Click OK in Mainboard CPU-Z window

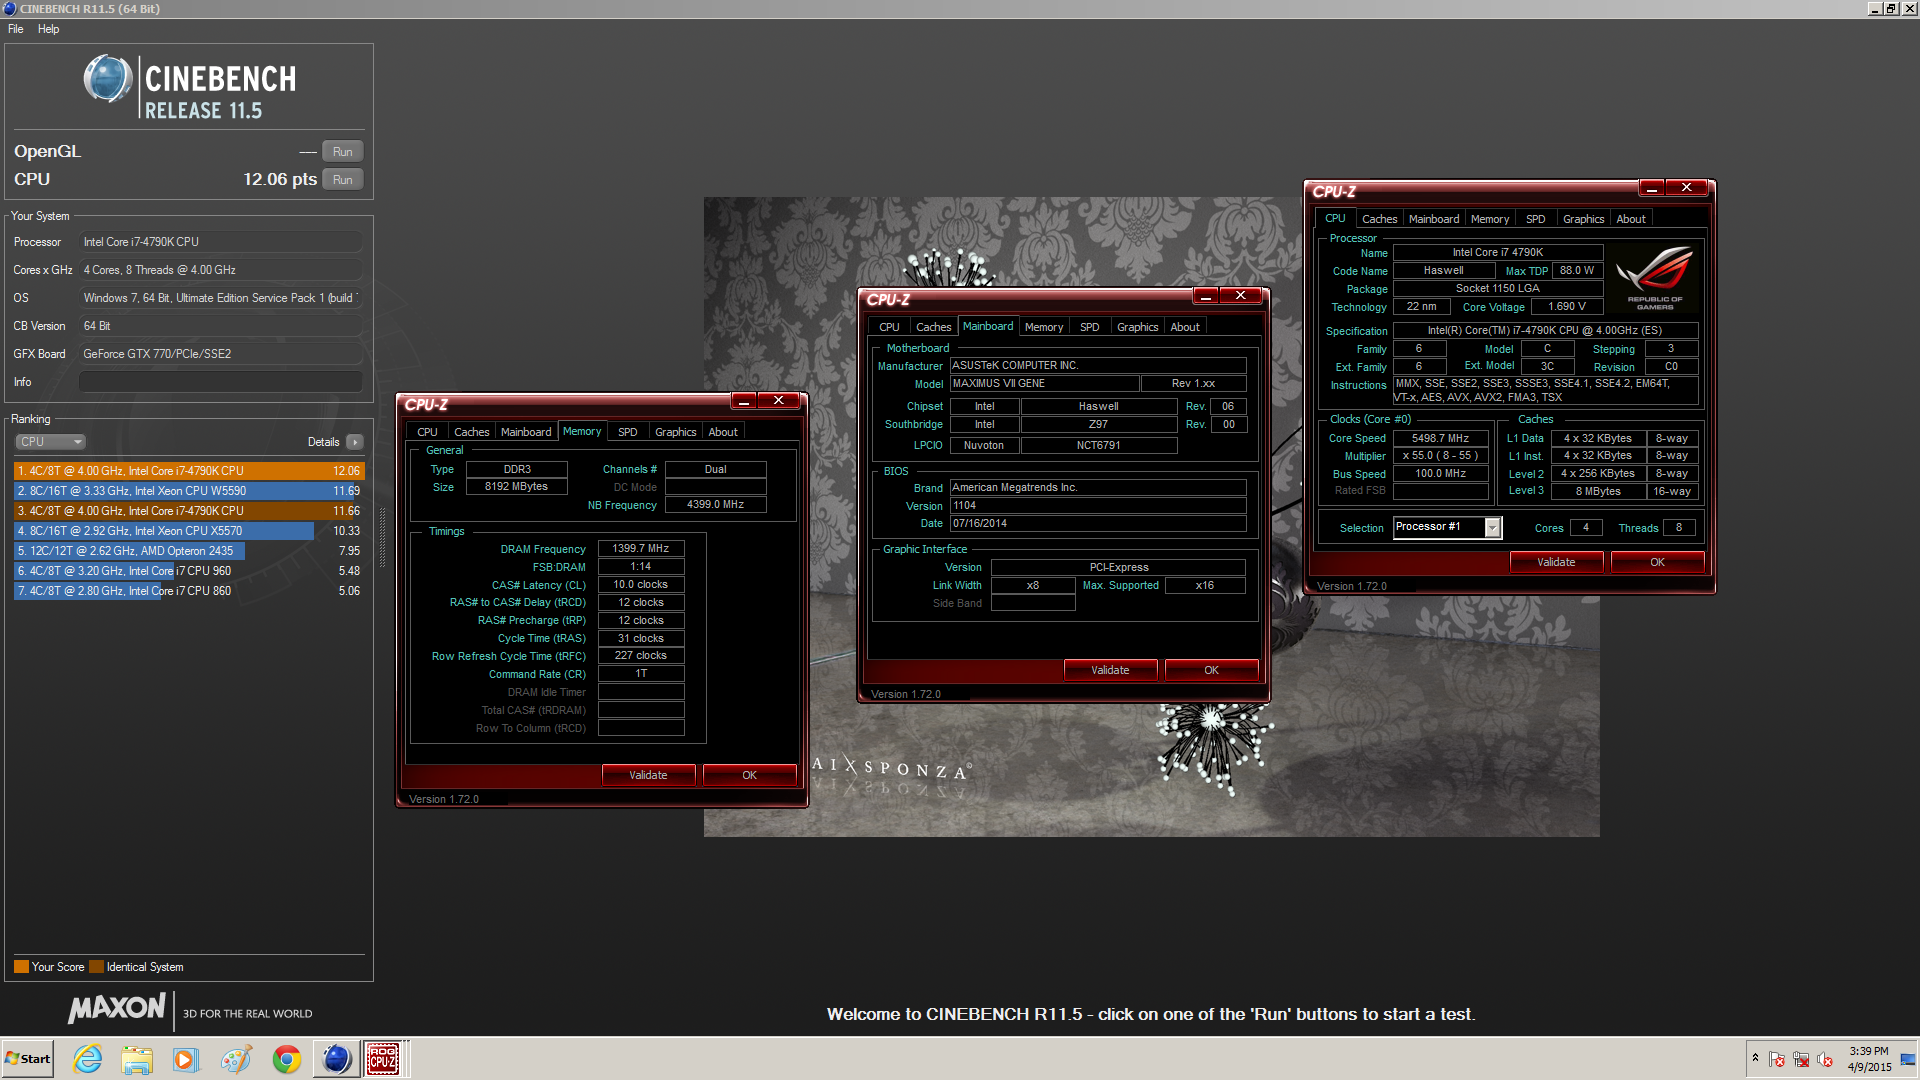pyautogui.click(x=1211, y=671)
